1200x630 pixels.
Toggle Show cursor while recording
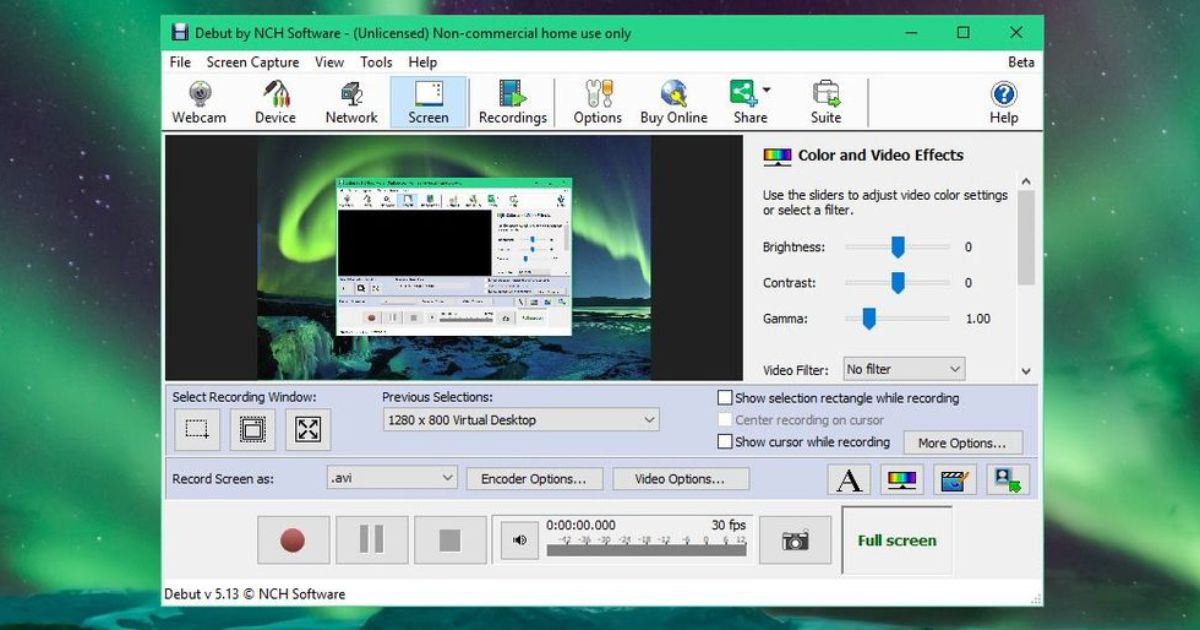[724, 441]
